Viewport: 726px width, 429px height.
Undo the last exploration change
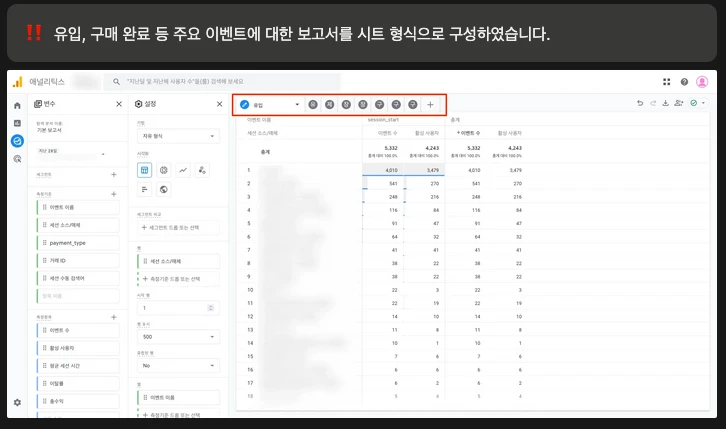[x=640, y=103]
